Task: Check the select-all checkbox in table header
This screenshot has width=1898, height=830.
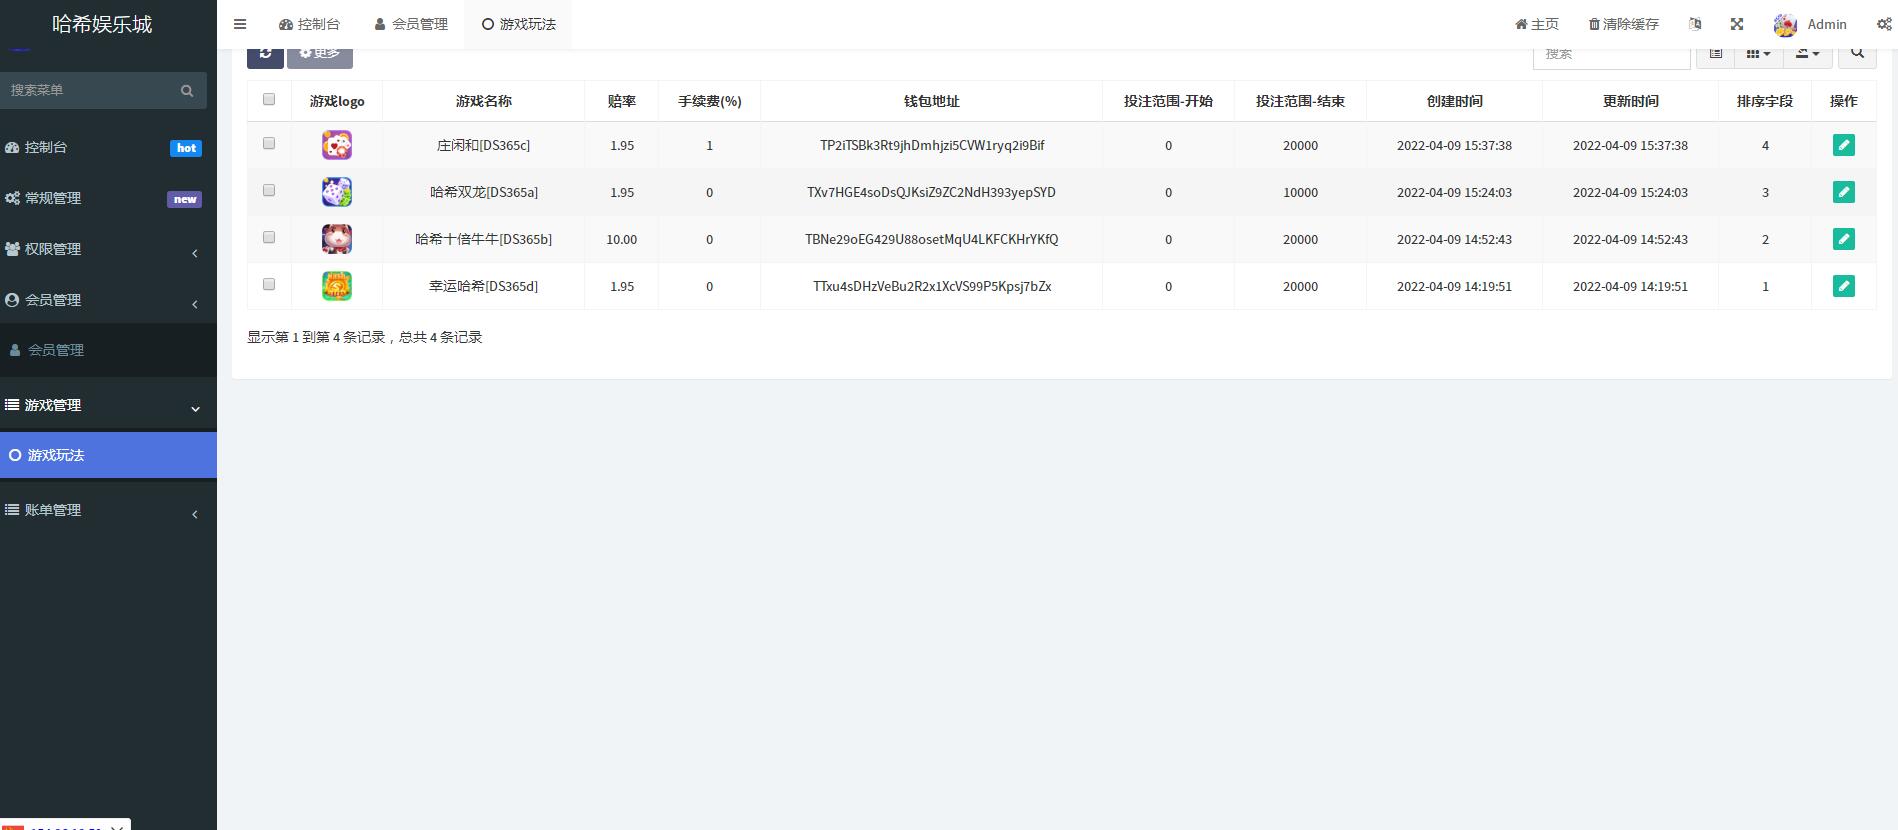Action: pyautogui.click(x=269, y=99)
